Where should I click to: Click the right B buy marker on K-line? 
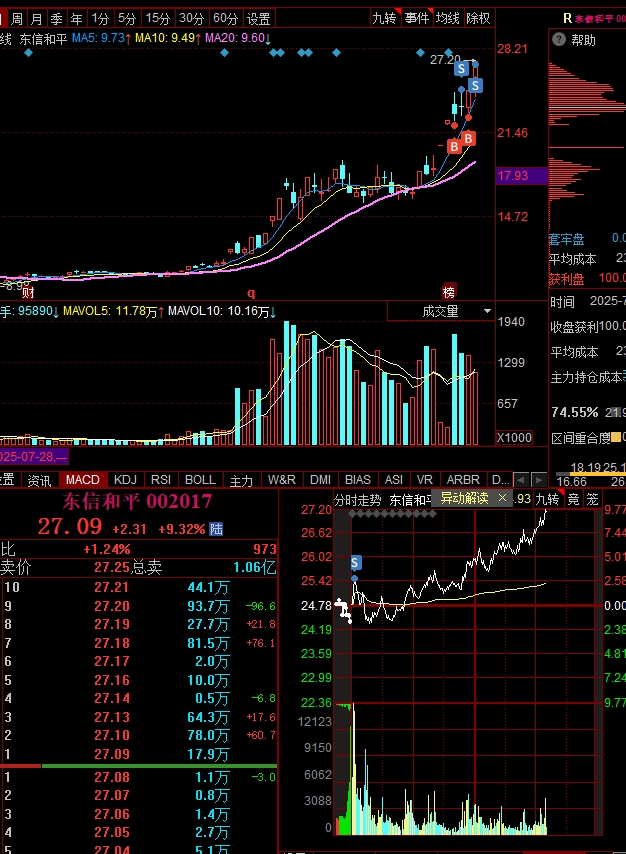468,138
